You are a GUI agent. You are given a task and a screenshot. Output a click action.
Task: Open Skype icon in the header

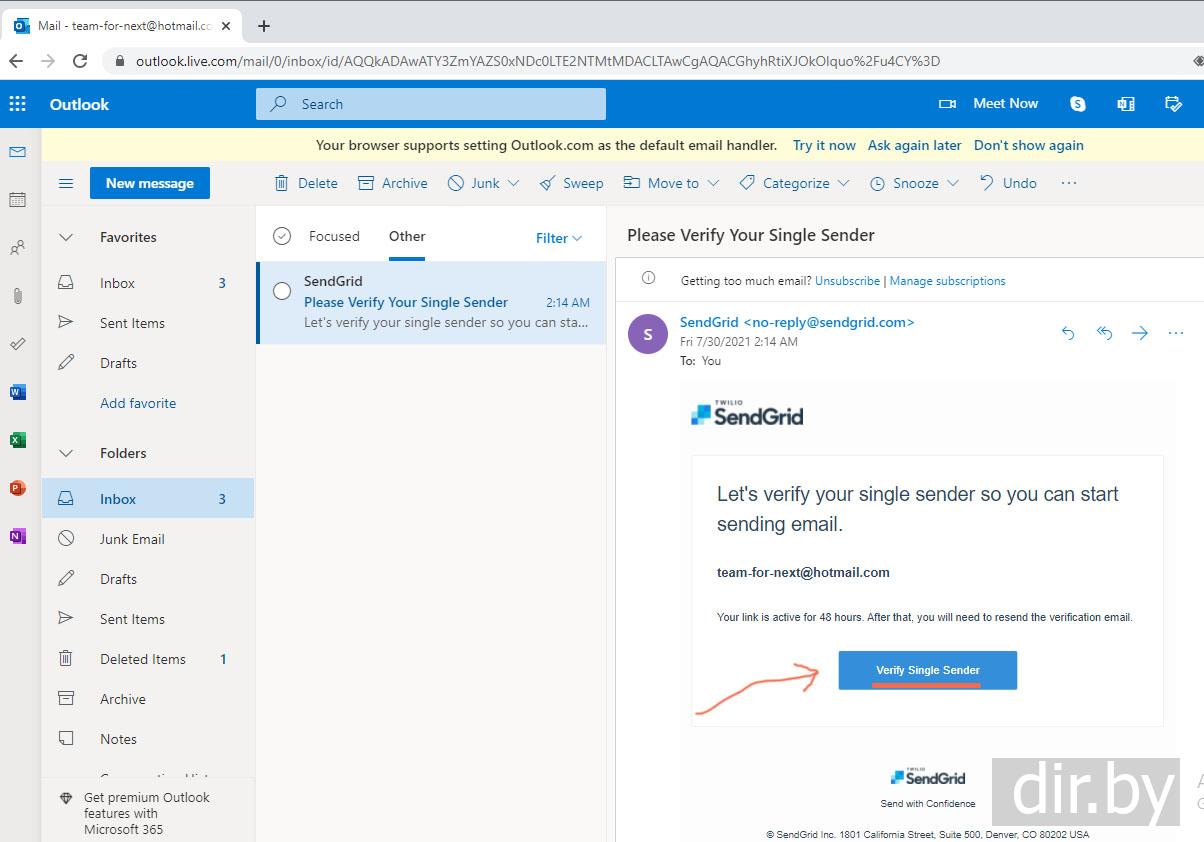(1077, 104)
